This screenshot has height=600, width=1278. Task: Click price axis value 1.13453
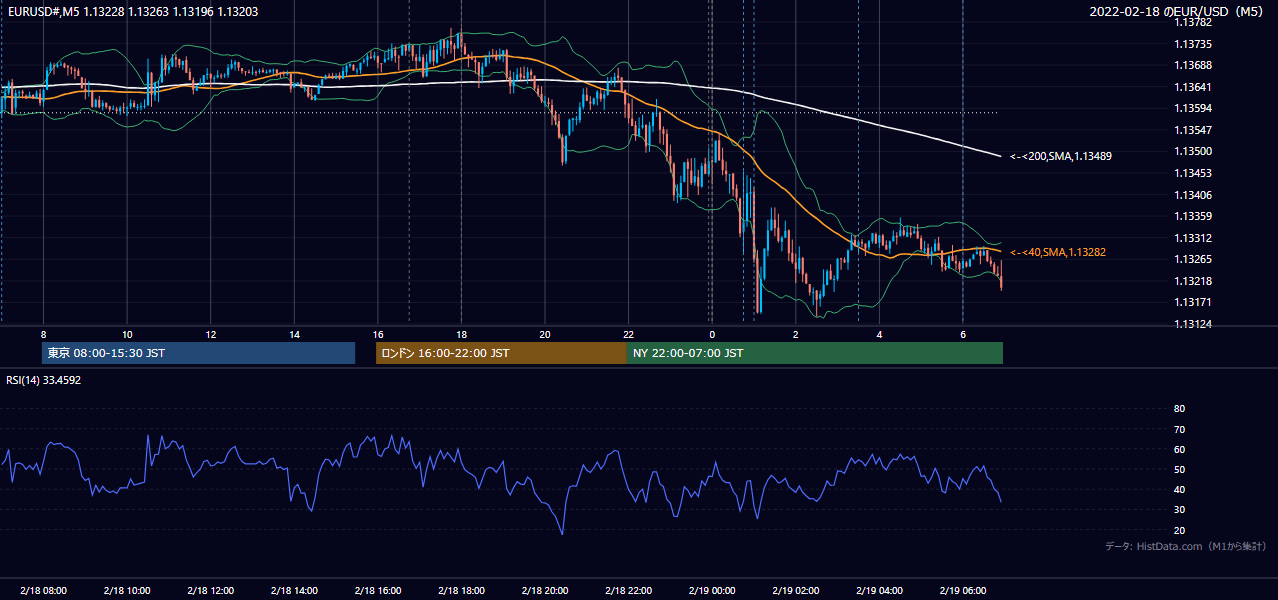1192,173
